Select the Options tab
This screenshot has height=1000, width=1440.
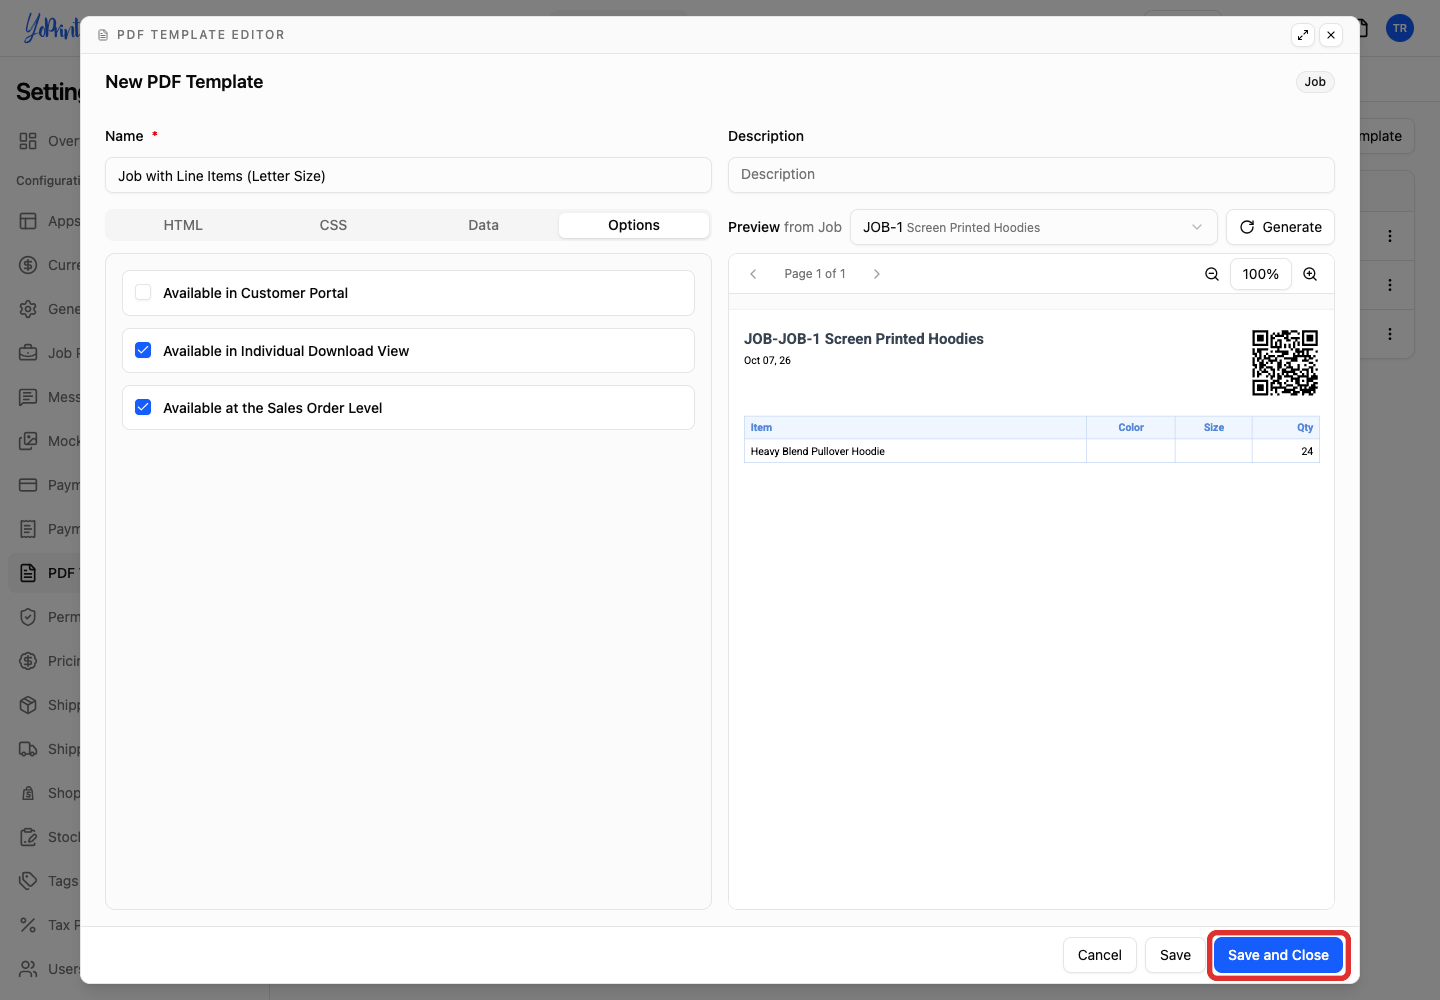(634, 225)
